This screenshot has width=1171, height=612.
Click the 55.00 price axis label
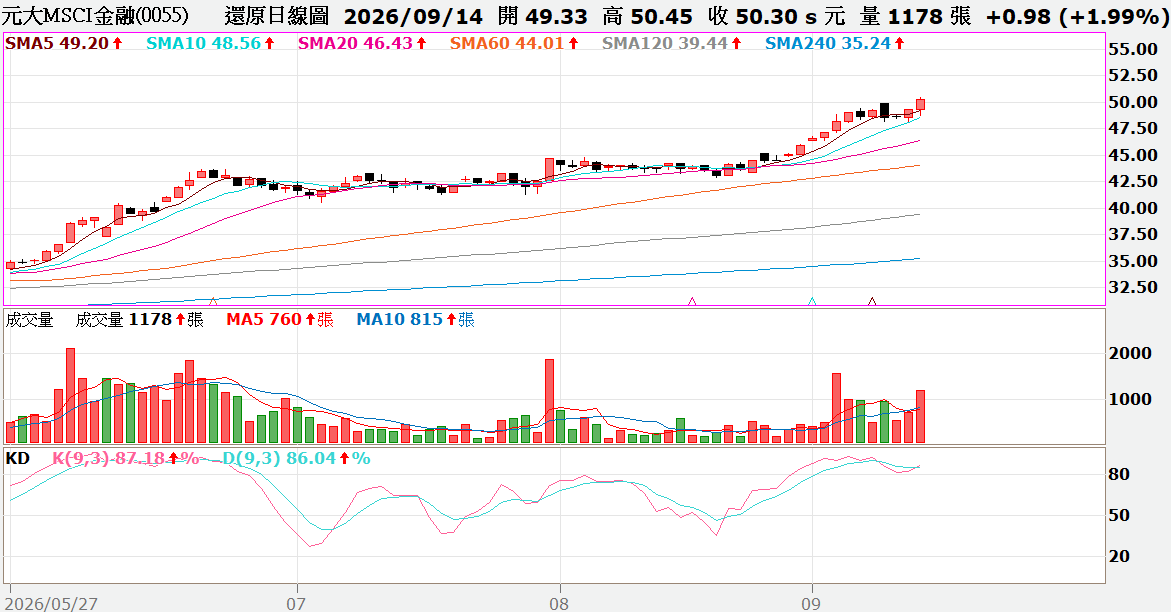point(1133,49)
